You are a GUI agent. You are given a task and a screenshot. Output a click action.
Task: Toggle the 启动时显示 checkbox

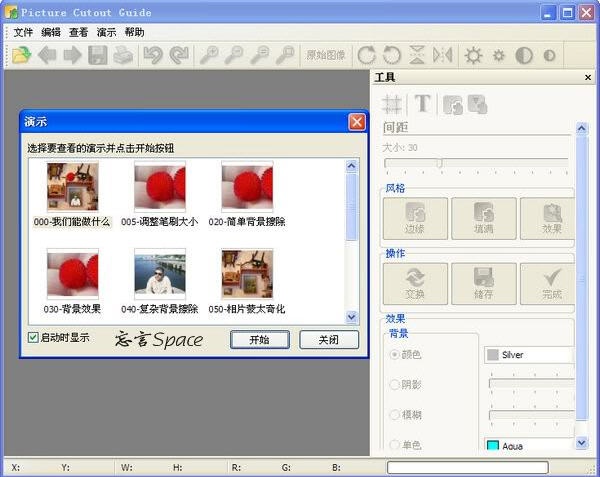pos(33,338)
